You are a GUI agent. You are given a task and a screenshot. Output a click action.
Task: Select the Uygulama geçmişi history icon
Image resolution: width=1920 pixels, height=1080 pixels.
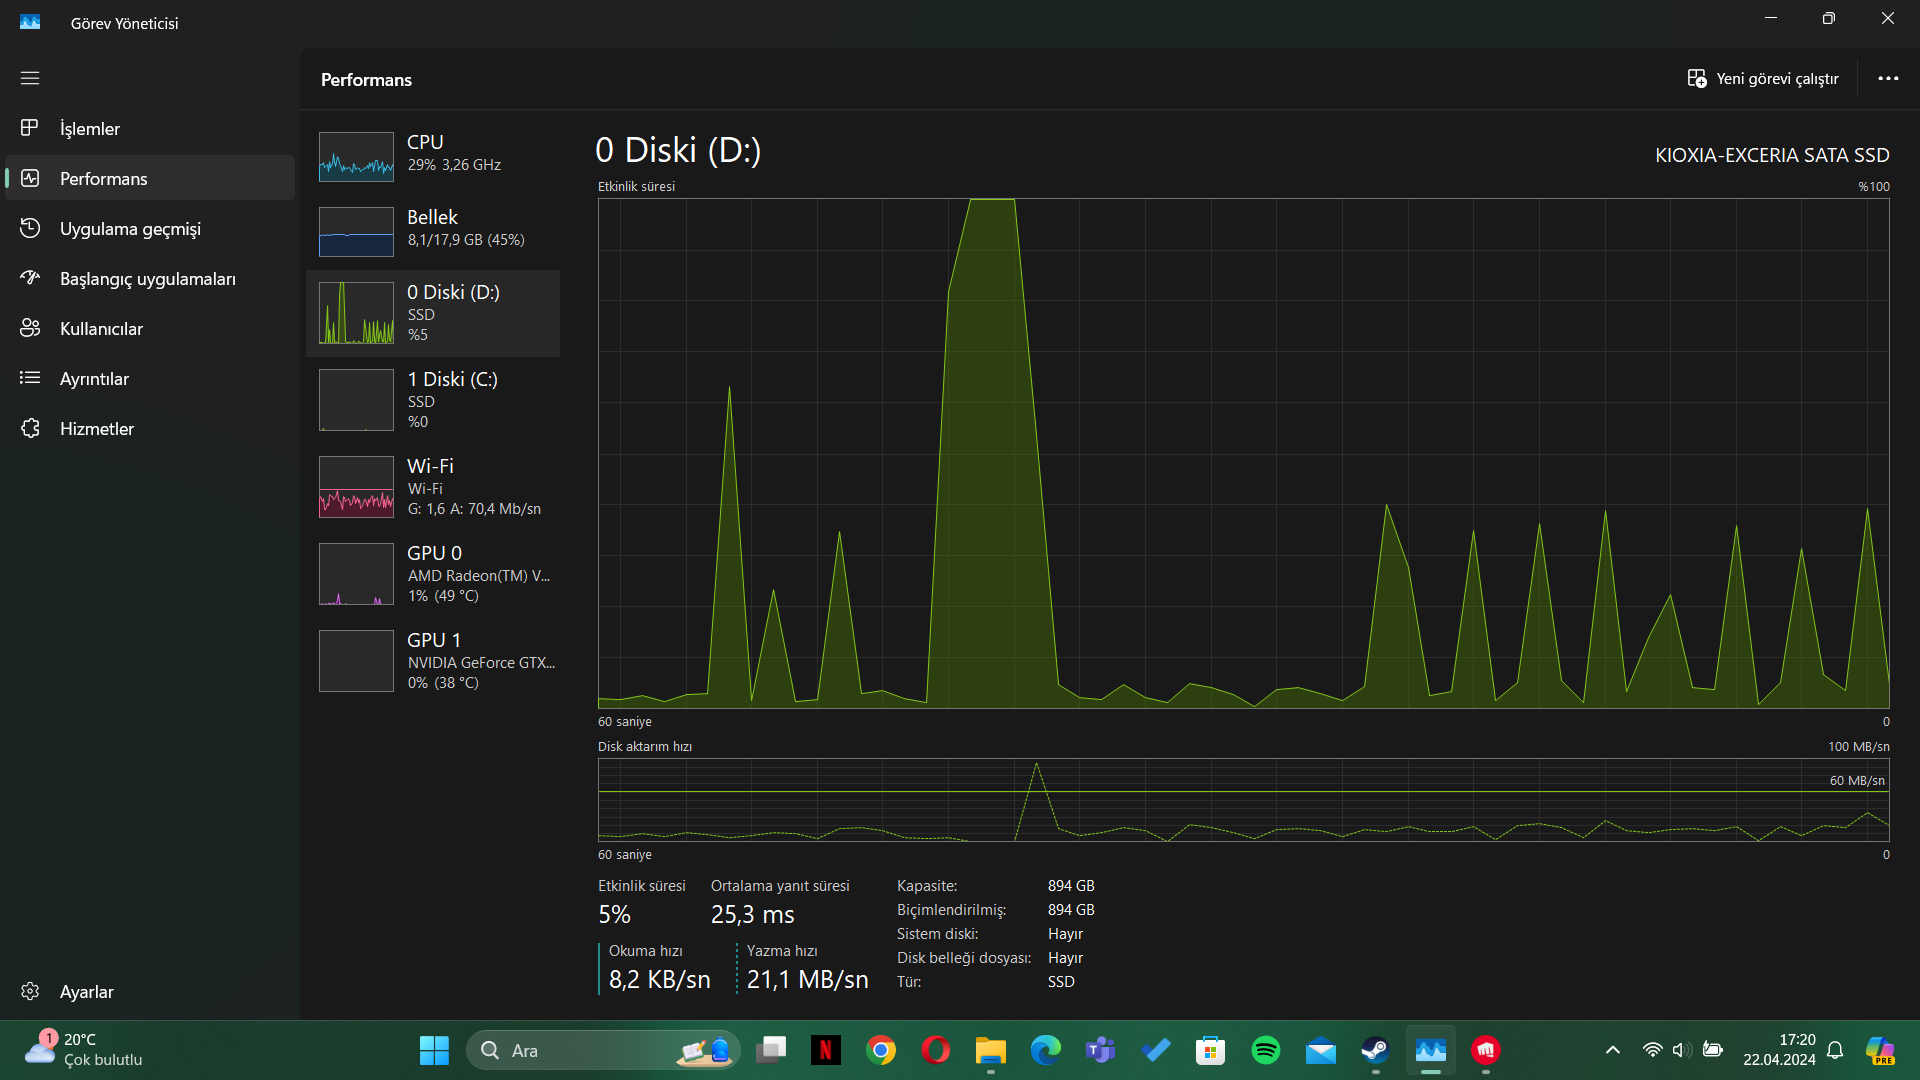pos(30,229)
